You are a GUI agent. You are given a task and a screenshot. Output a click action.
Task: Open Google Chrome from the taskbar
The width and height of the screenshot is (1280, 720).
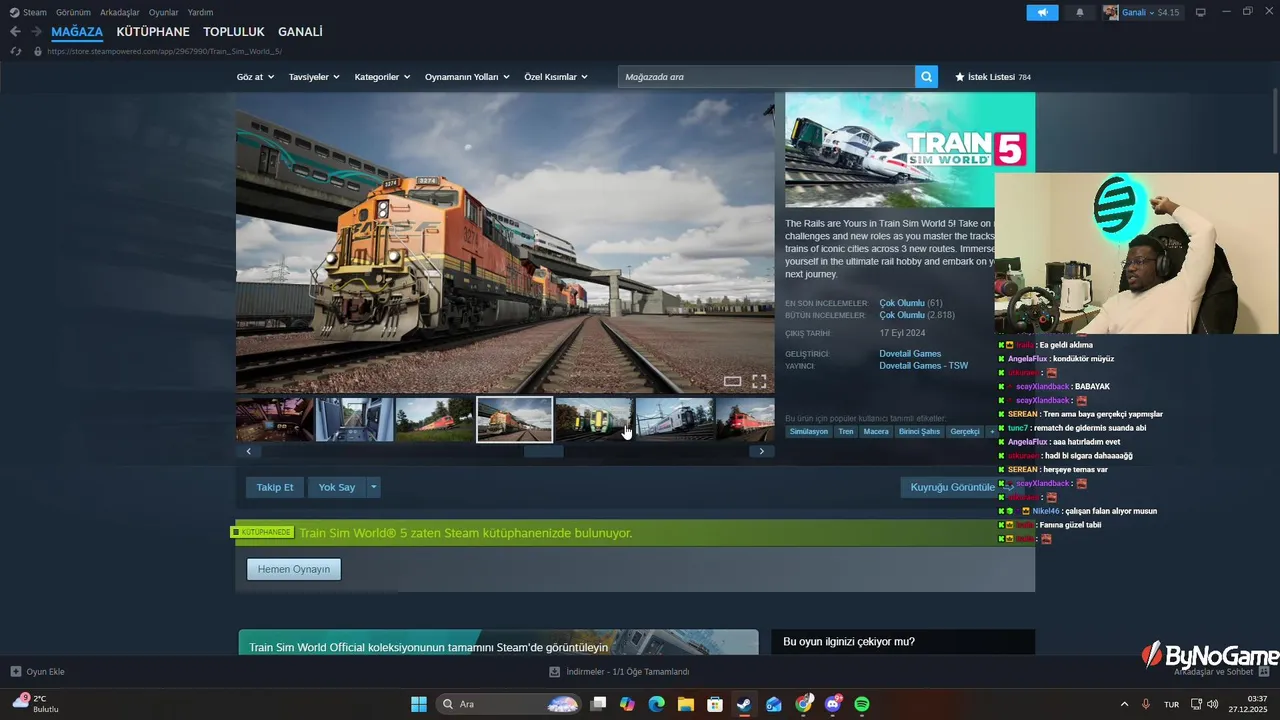[803, 704]
